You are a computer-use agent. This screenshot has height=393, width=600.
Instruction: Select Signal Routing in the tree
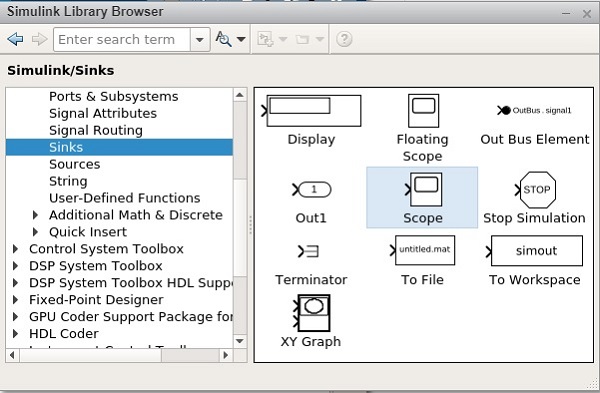point(96,130)
